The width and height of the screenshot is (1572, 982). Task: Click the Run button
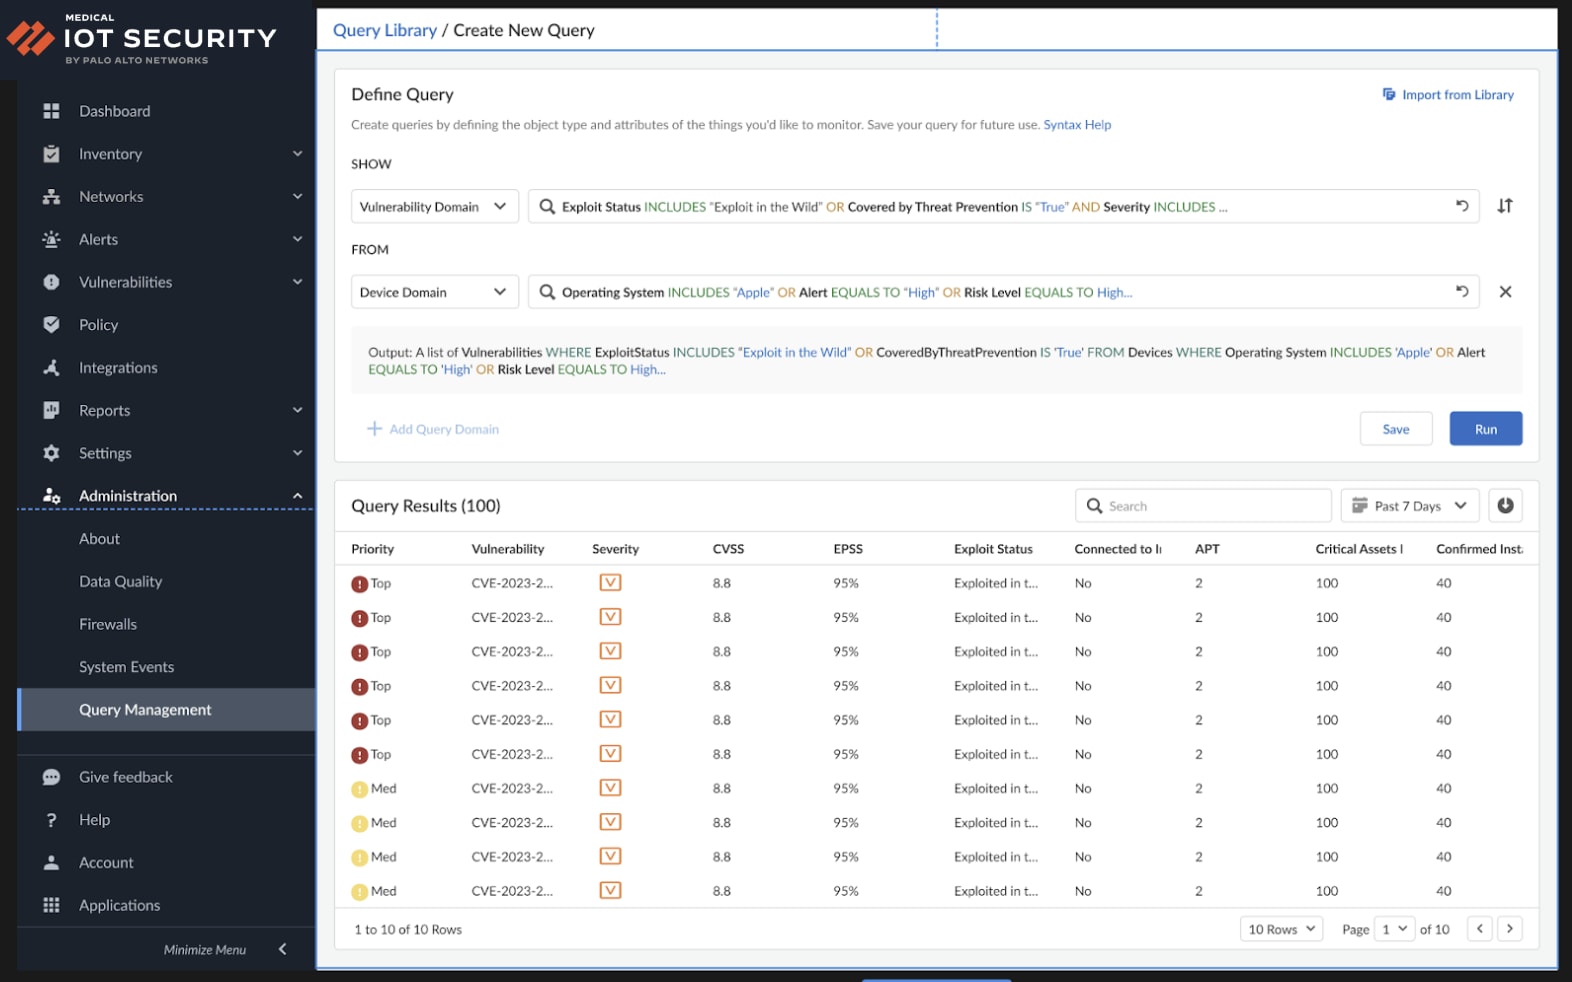click(1486, 429)
